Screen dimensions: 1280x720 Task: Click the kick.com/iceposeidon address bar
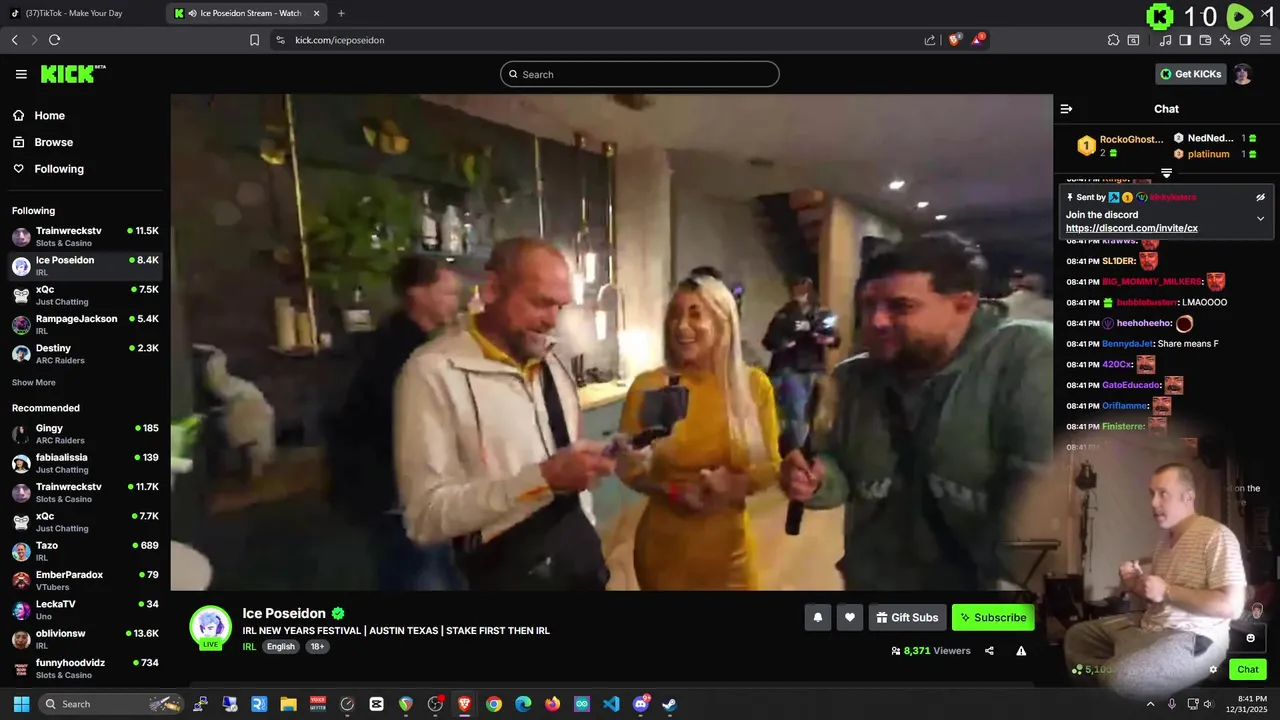pos(600,40)
